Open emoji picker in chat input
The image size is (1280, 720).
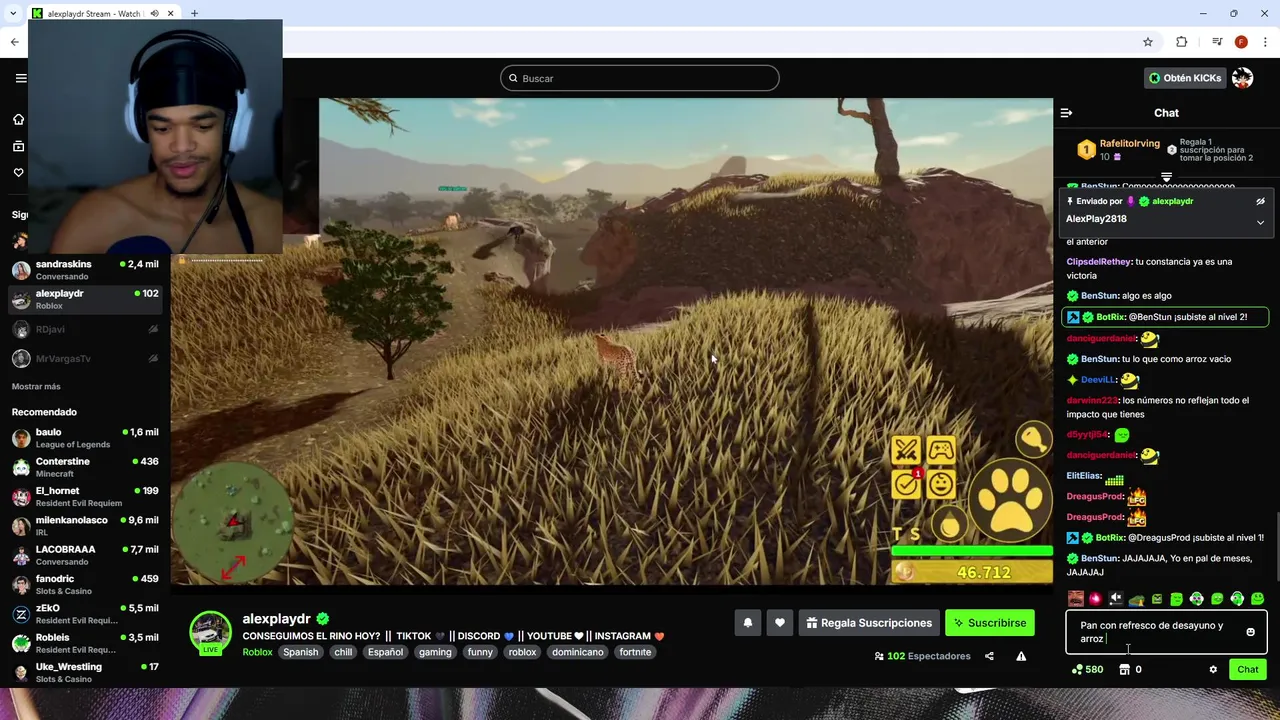(1250, 632)
